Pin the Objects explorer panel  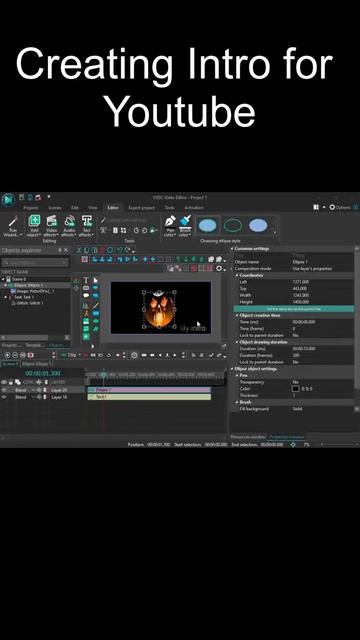(60, 250)
